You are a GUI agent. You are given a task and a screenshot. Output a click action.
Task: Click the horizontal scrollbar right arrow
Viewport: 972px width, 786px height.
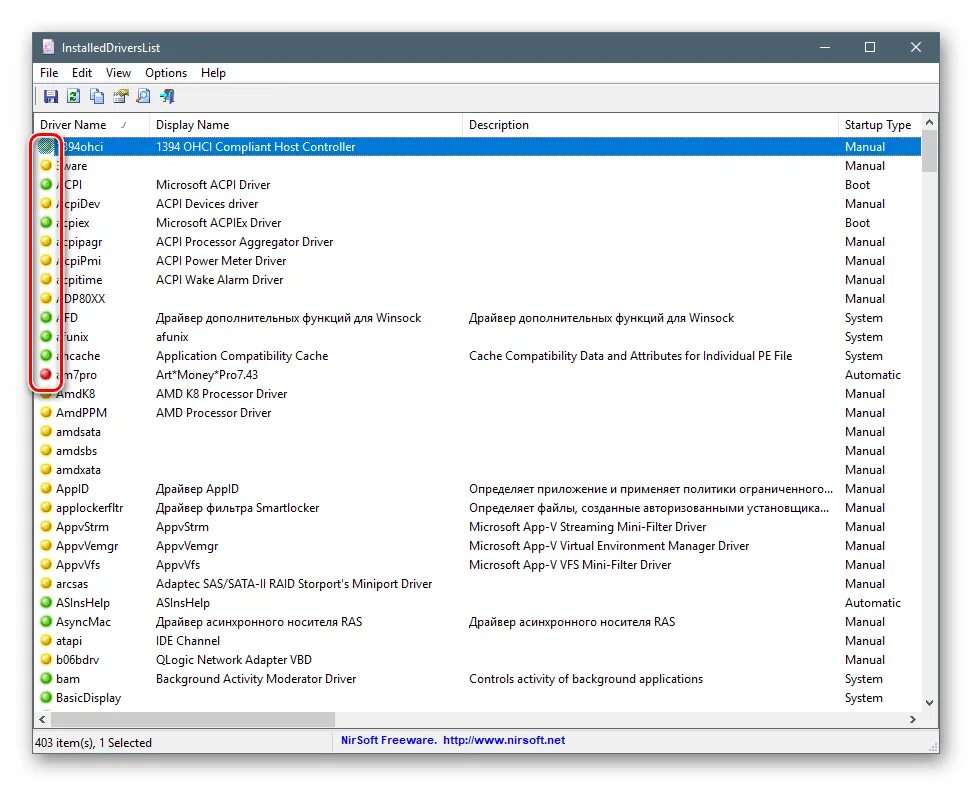pos(912,719)
